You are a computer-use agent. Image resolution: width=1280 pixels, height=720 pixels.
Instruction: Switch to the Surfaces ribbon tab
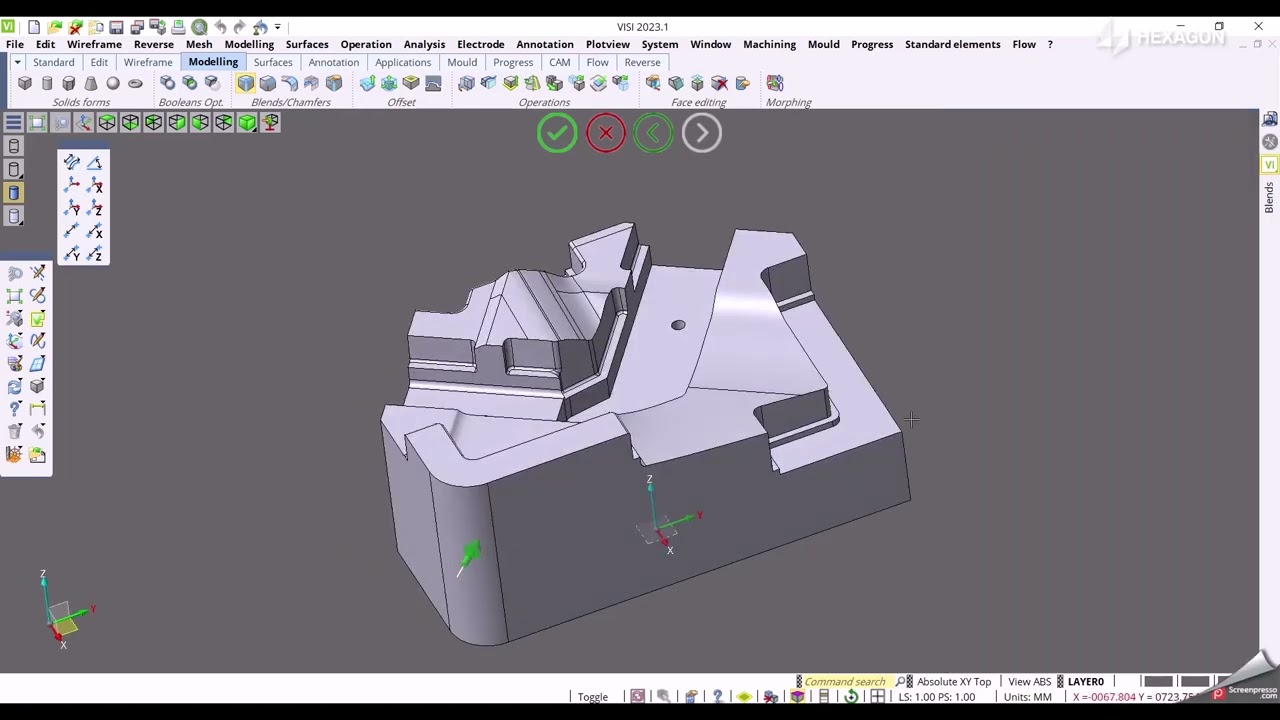(x=272, y=62)
